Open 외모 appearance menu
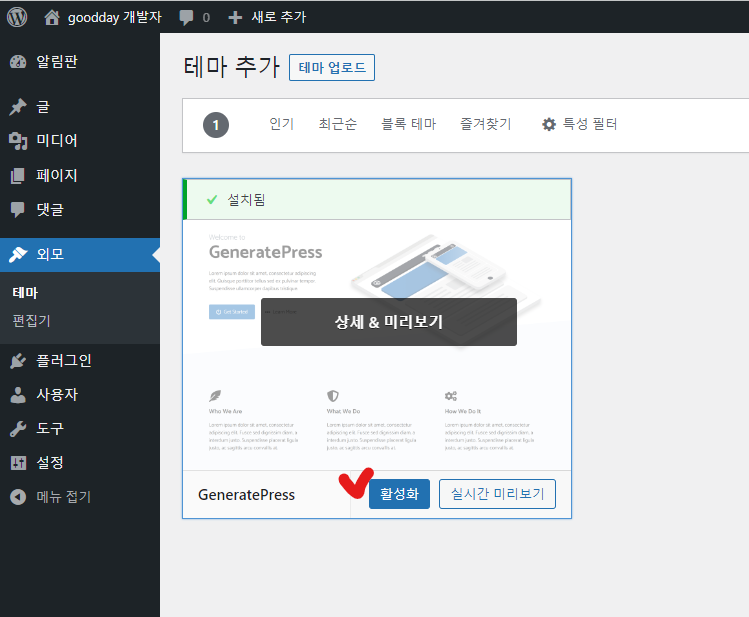The width and height of the screenshot is (749, 617). (80, 255)
